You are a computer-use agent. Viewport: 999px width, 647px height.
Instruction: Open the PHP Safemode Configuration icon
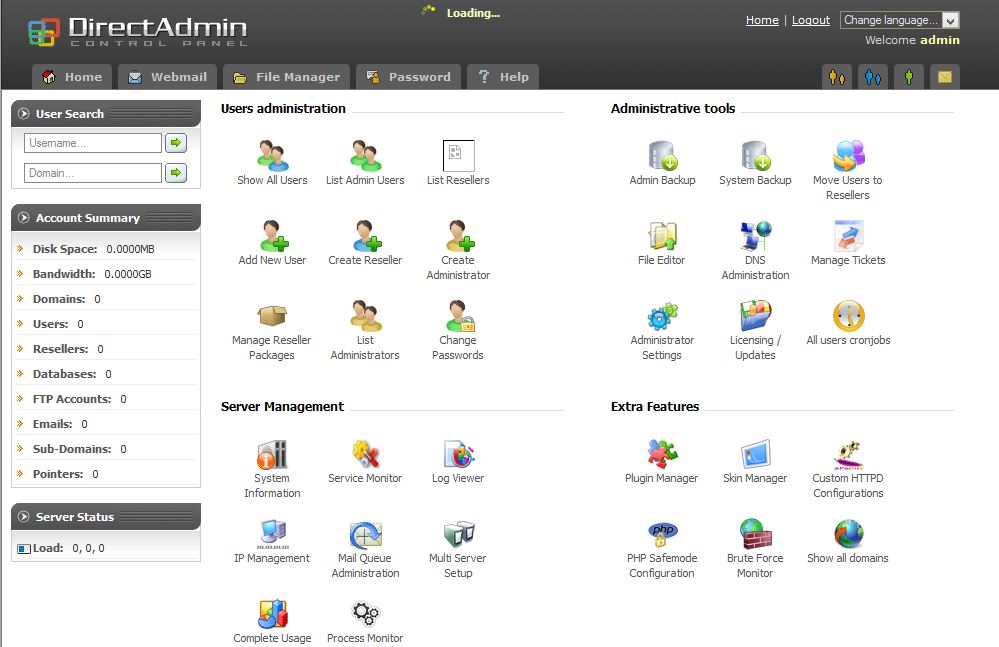click(x=662, y=535)
